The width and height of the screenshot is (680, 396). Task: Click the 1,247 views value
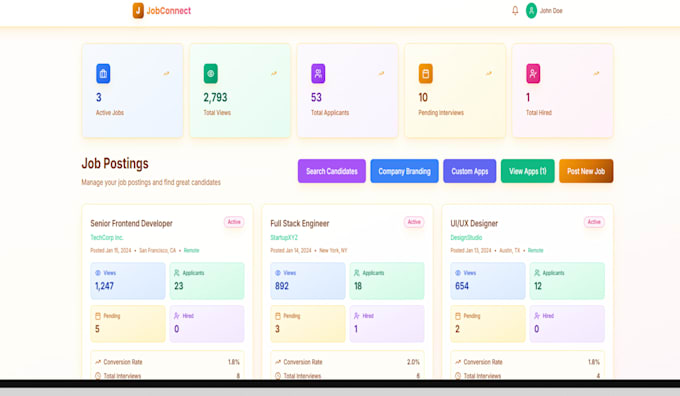[105, 286]
